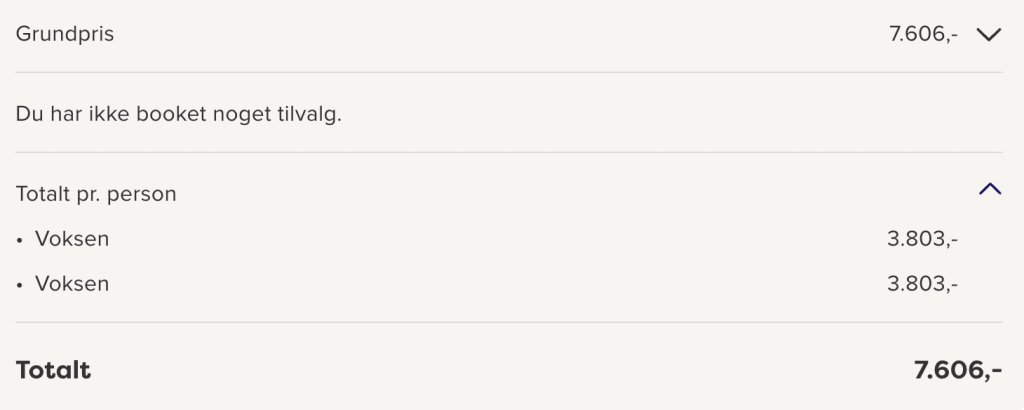Viewport: 1024px width, 410px height.
Task: Click the Grundpris label
Action: (x=65, y=34)
